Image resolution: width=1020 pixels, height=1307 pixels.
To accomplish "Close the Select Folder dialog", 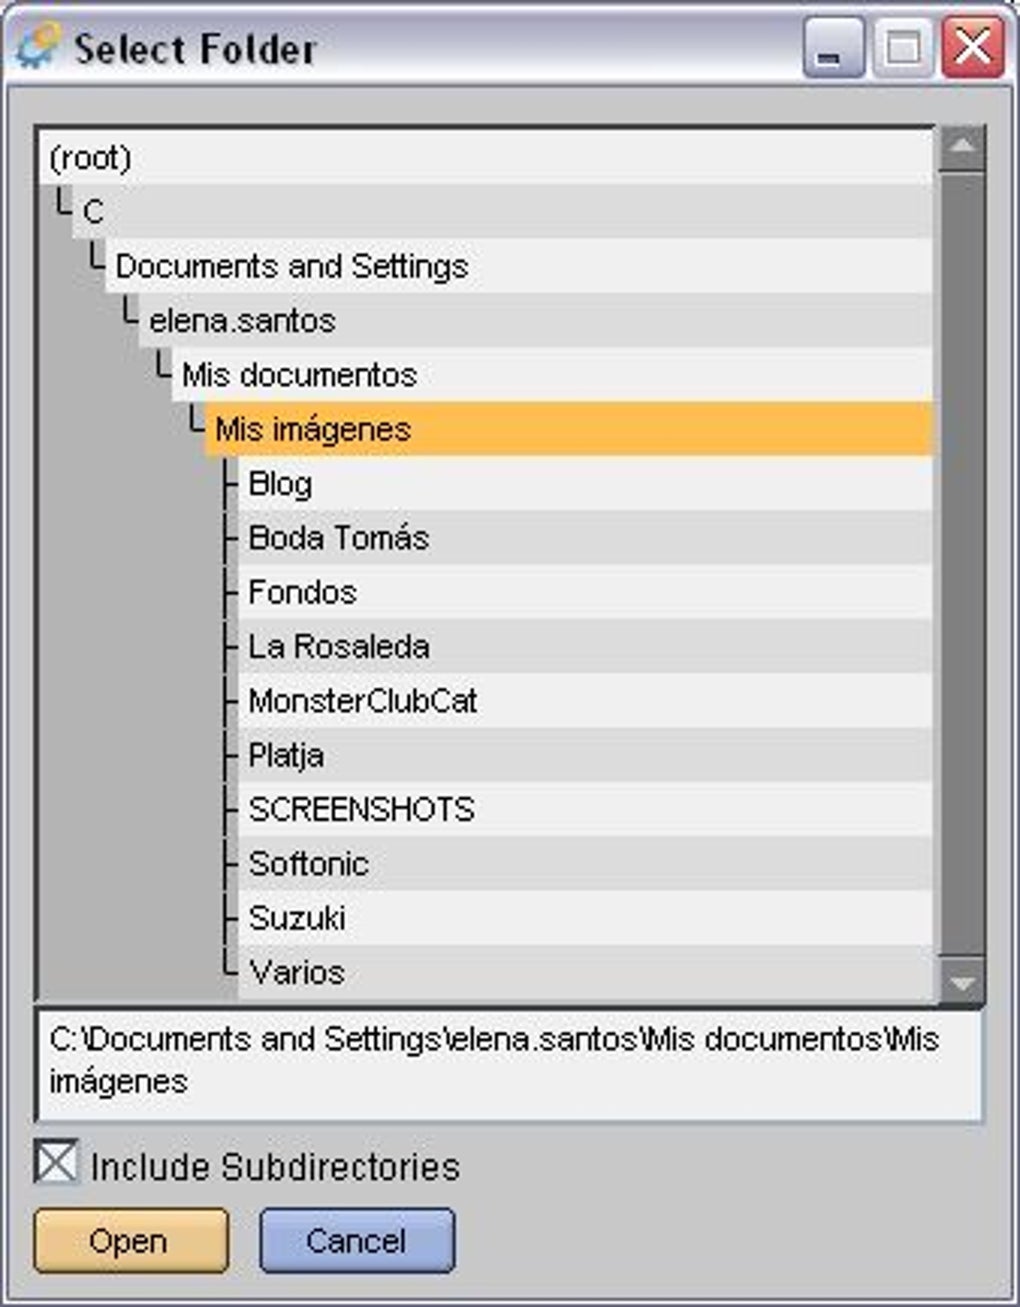I will tap(972, 46).
